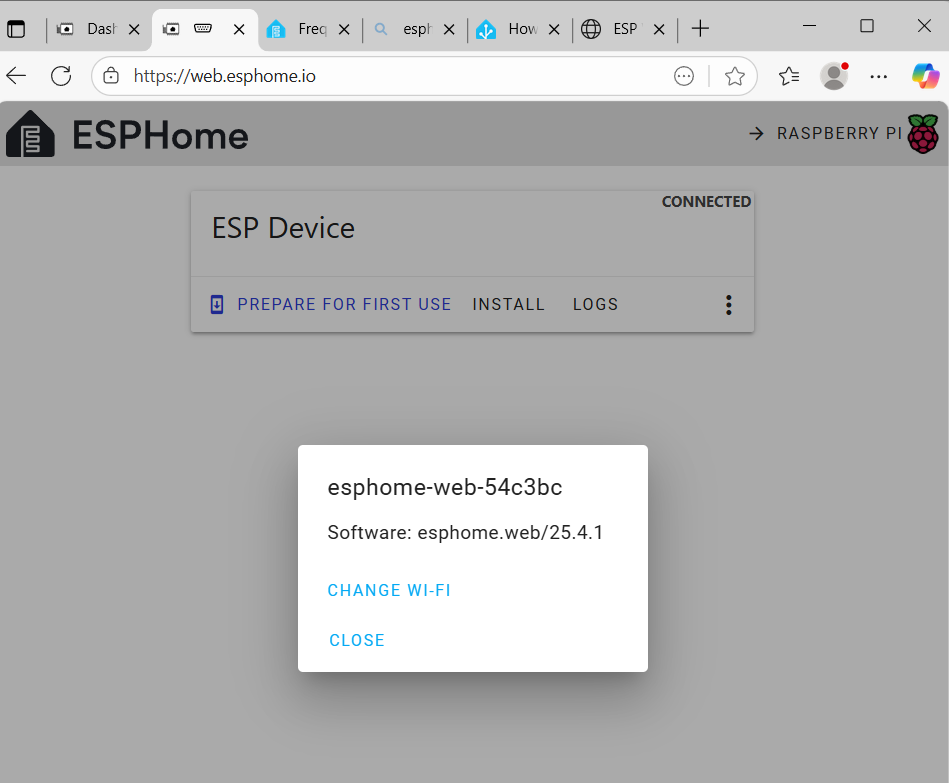Click CHANGE WI-FI in the dialog
Screen dimensions: 949x783
[389, 590]
